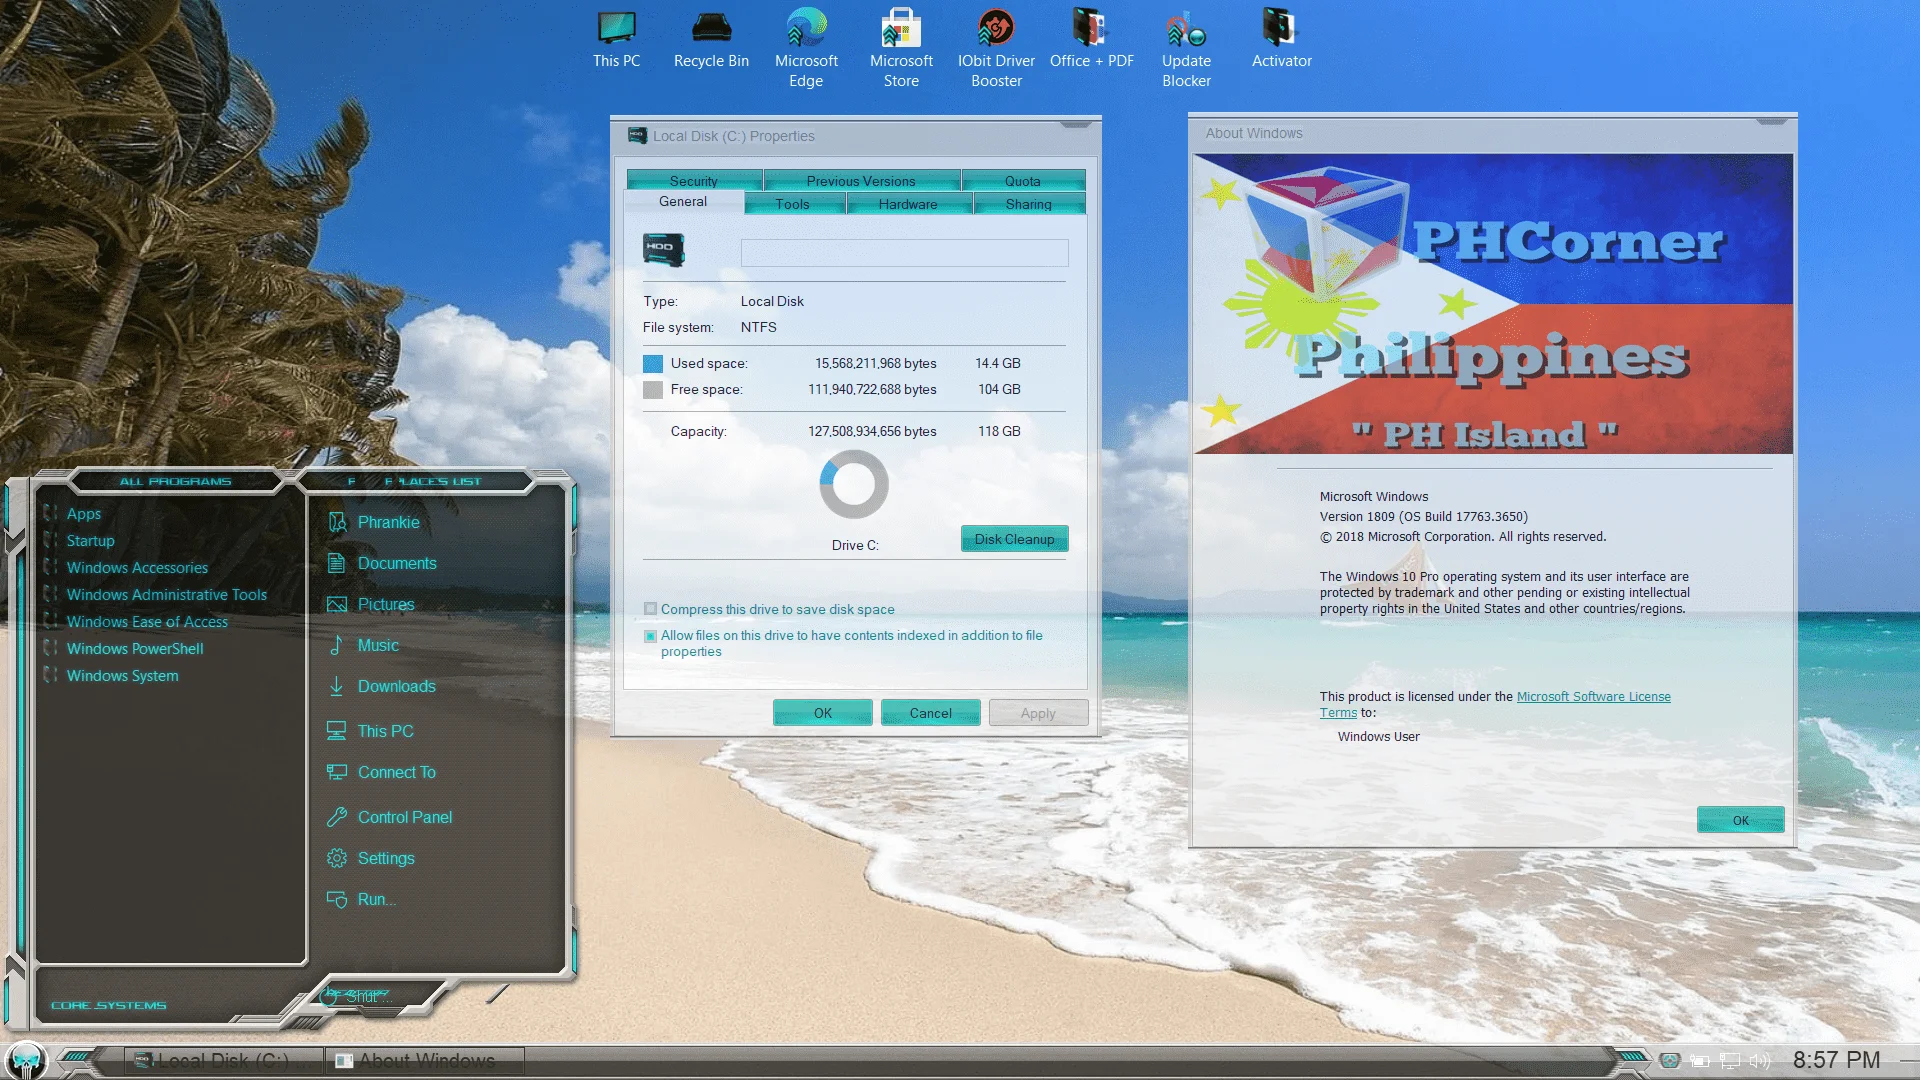Click the skull Start button
Screen dimensions: 1920x1080
tap(25, 1060)
